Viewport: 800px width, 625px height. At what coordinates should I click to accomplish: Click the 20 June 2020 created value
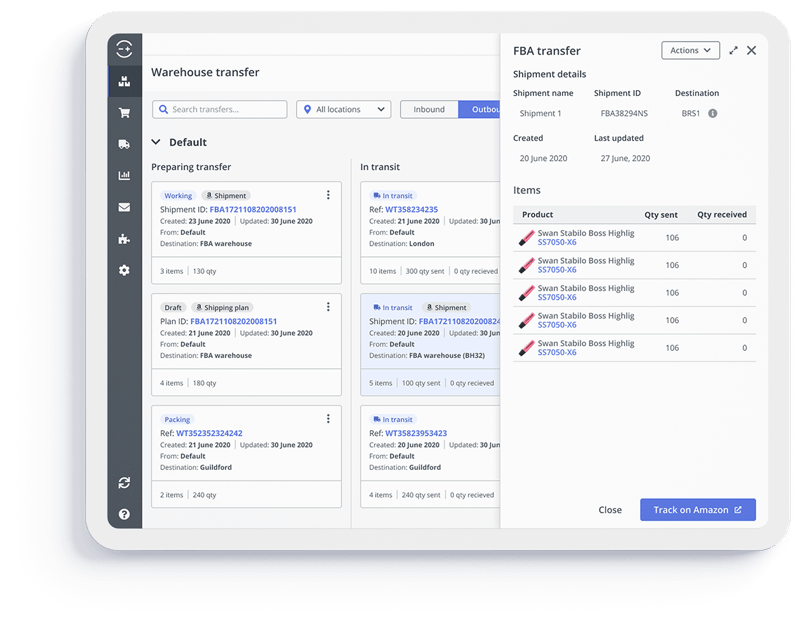pyautogui.click(x=543, y=158)
